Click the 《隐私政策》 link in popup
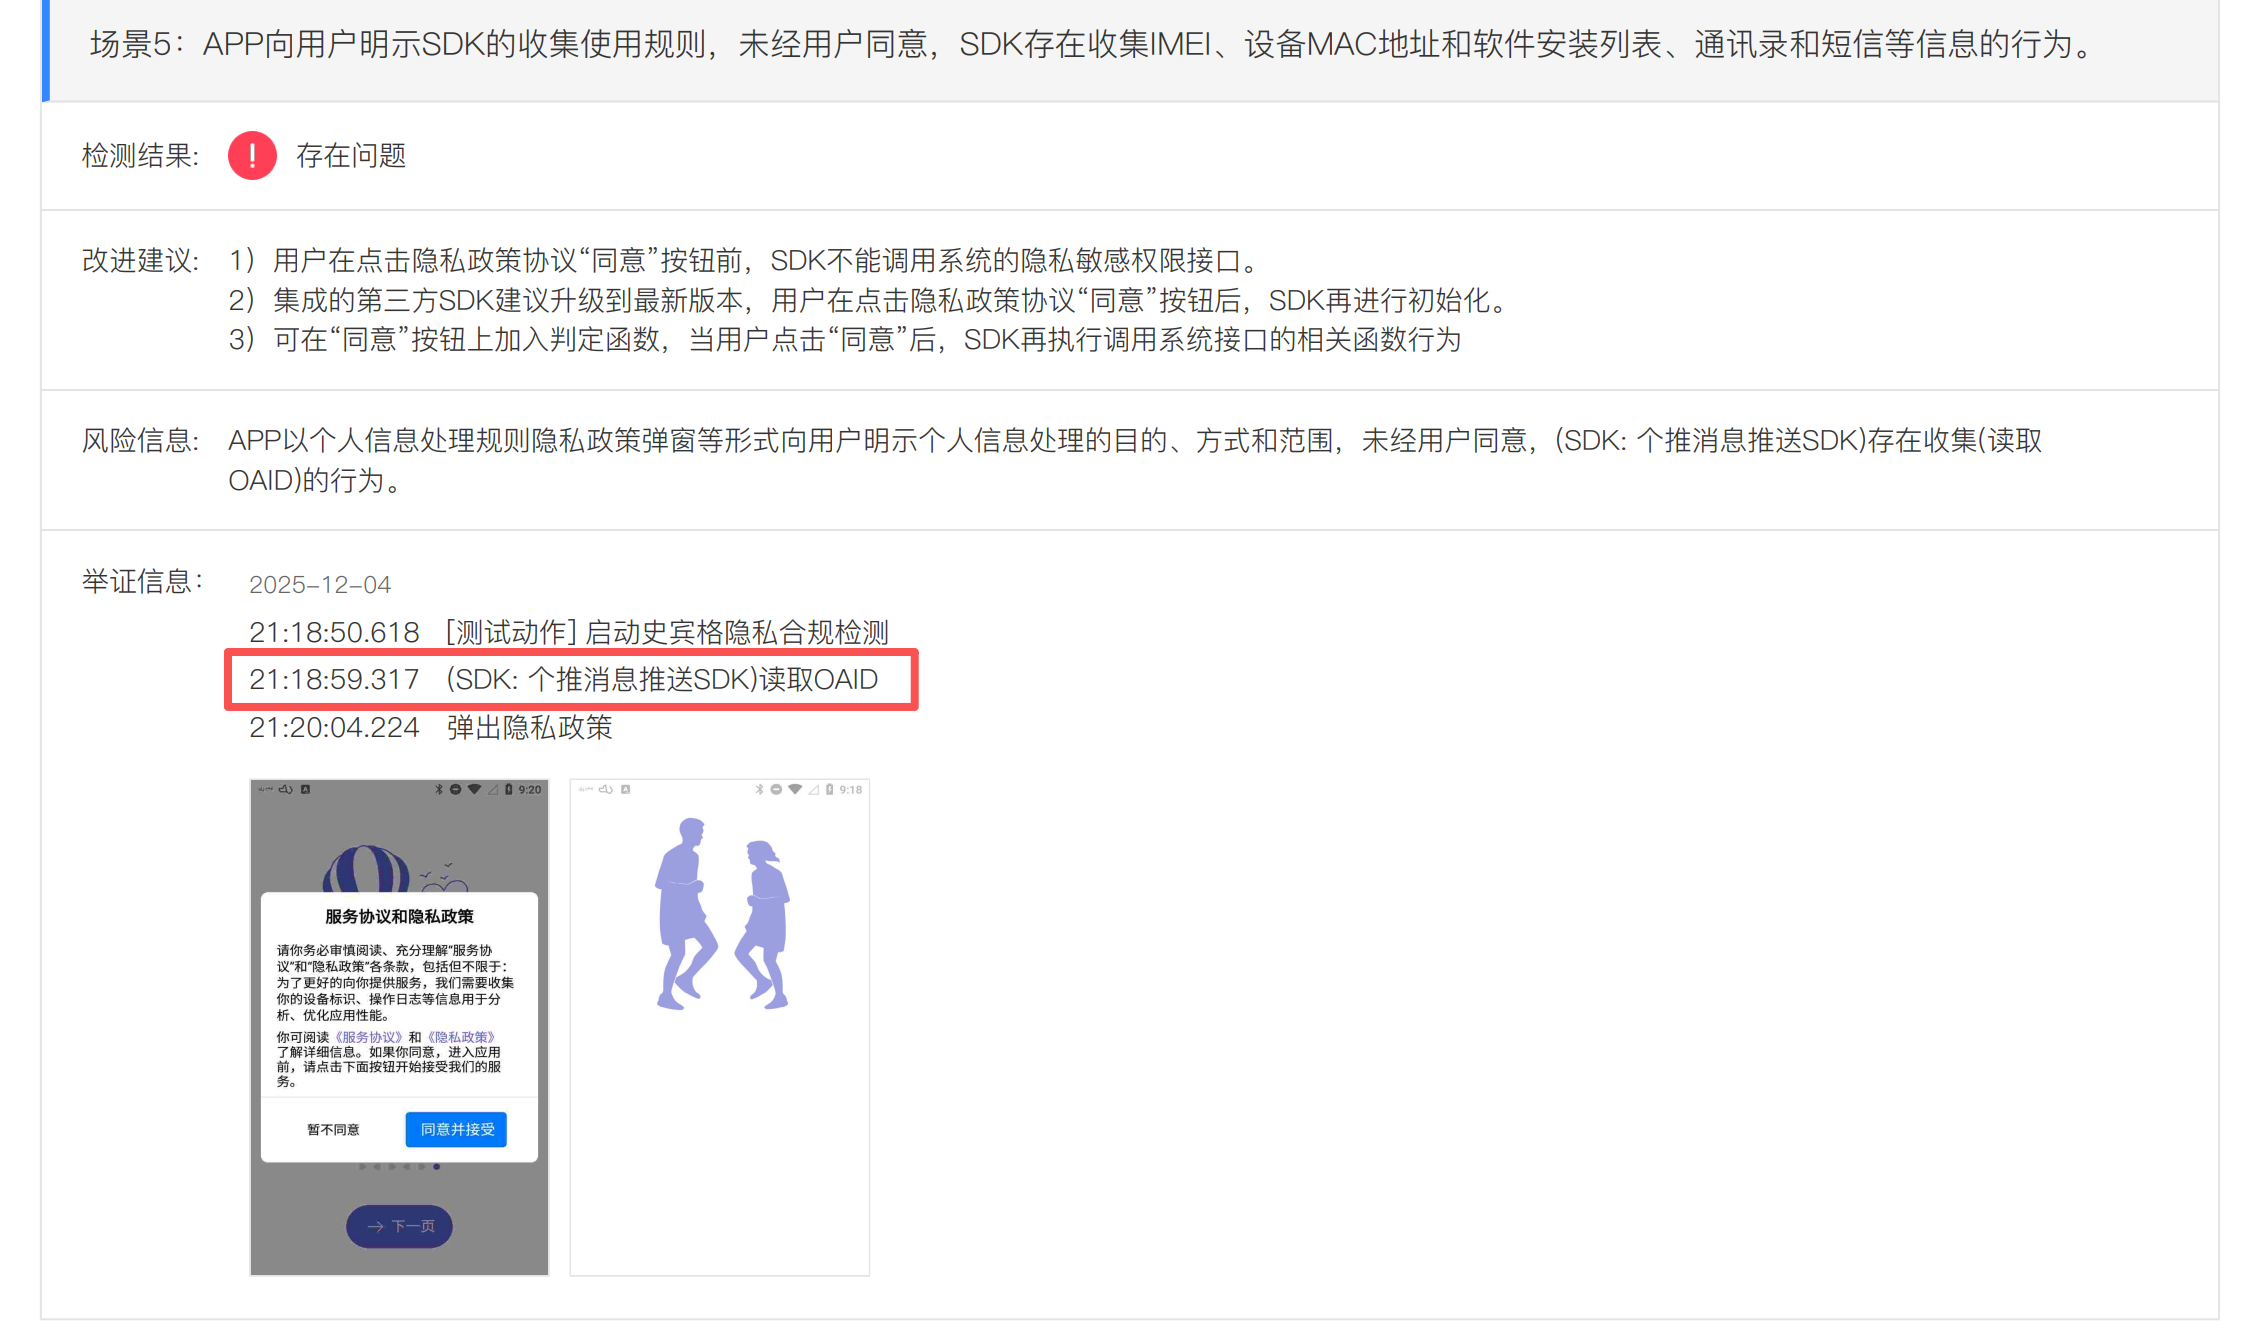 click(x=461, y=1037)
